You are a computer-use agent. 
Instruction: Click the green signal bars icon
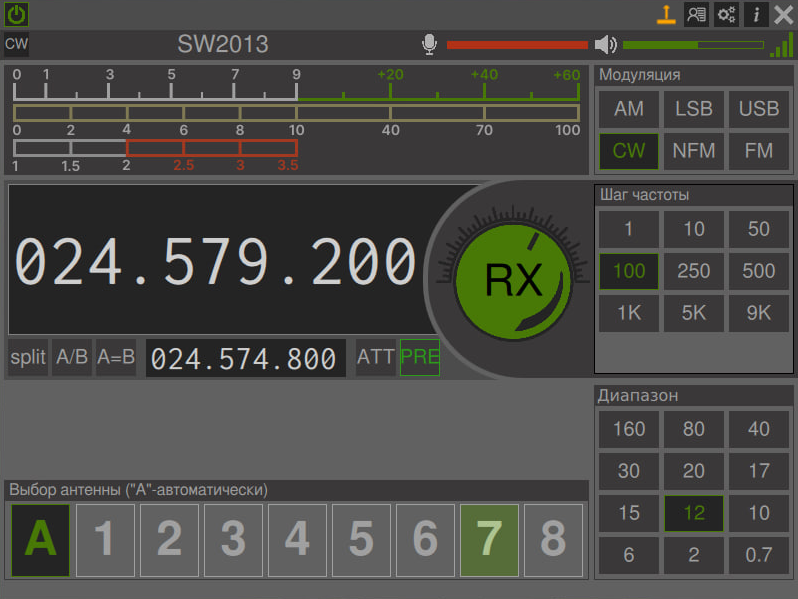[782, 45]
